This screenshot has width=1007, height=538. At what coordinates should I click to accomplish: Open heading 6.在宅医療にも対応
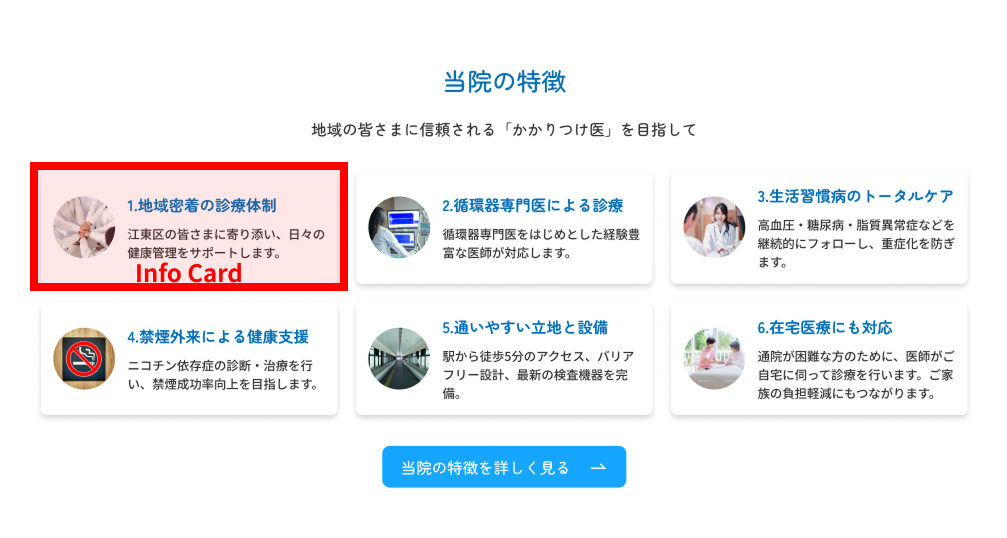tap(825, 327)
